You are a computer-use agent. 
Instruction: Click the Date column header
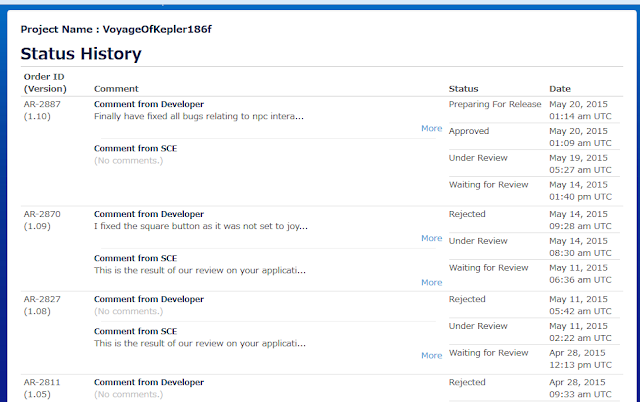click(x=560, y=89)
